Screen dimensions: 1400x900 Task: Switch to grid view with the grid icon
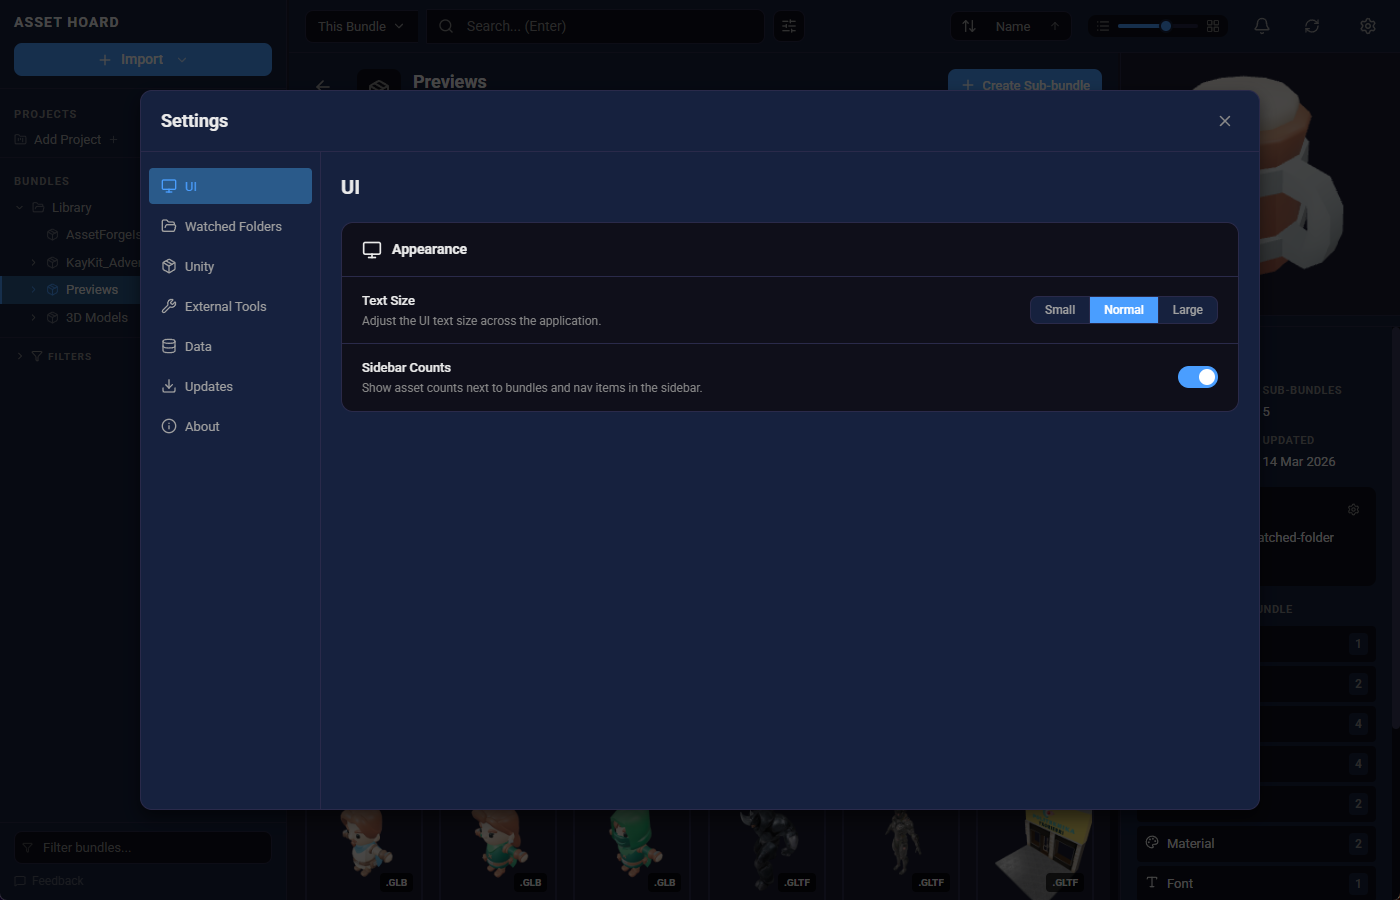[x=1213, y=26]
